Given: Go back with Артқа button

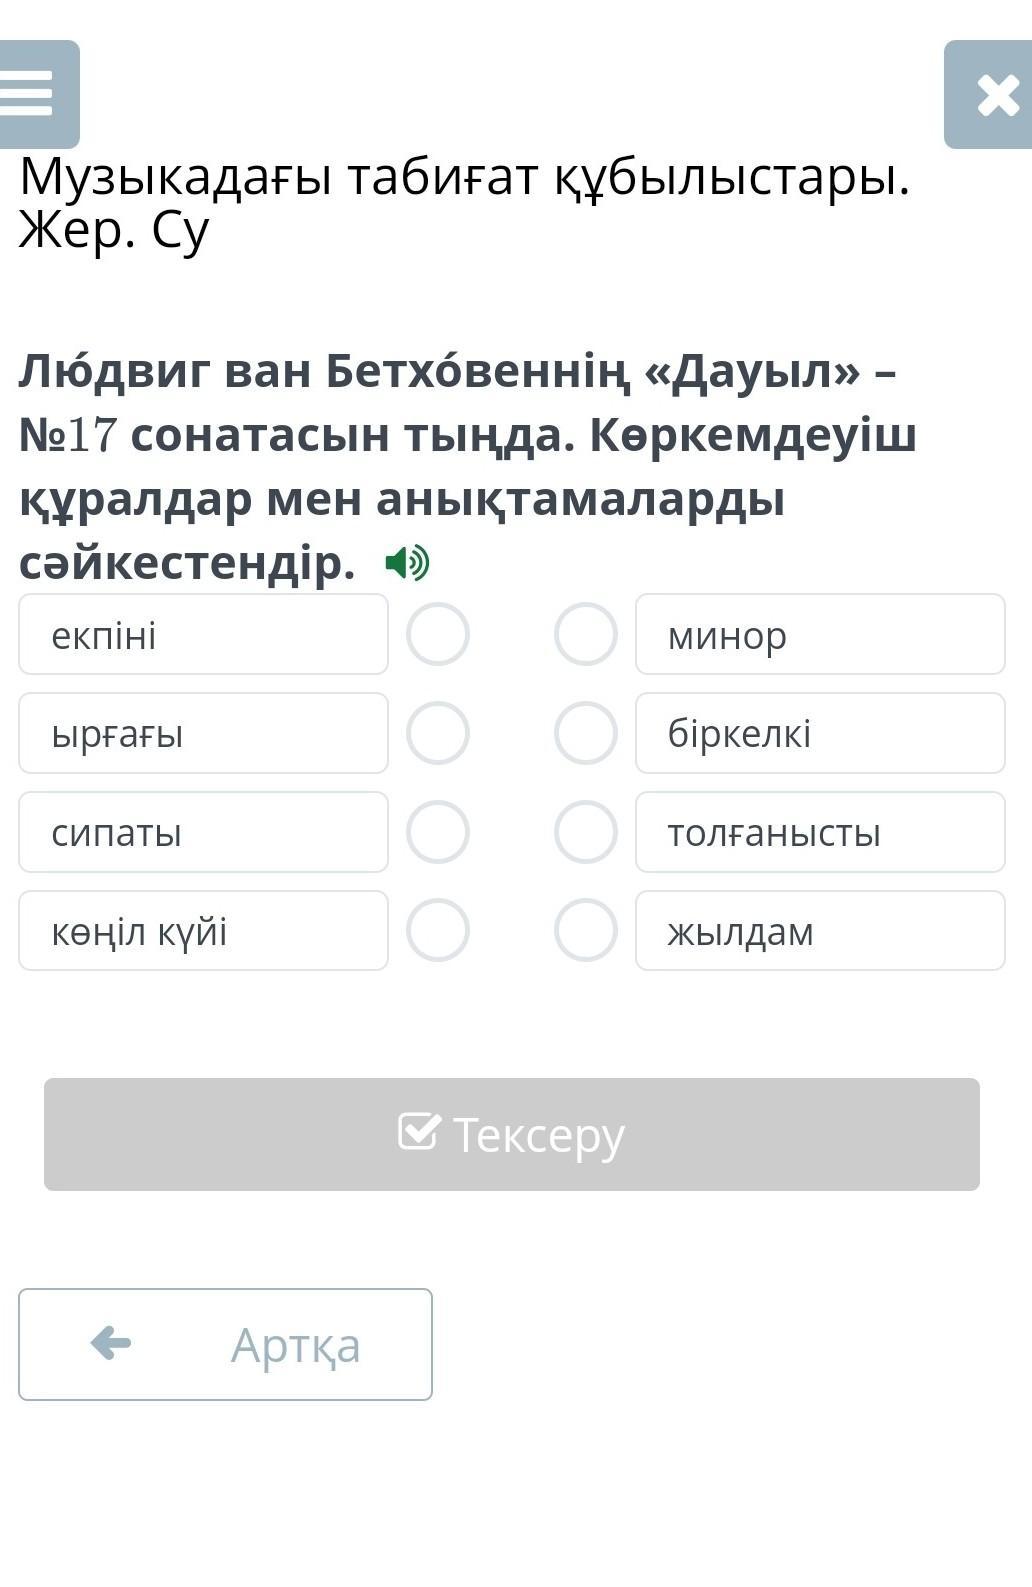Looking at the screenshot, I should (225, 1344).
